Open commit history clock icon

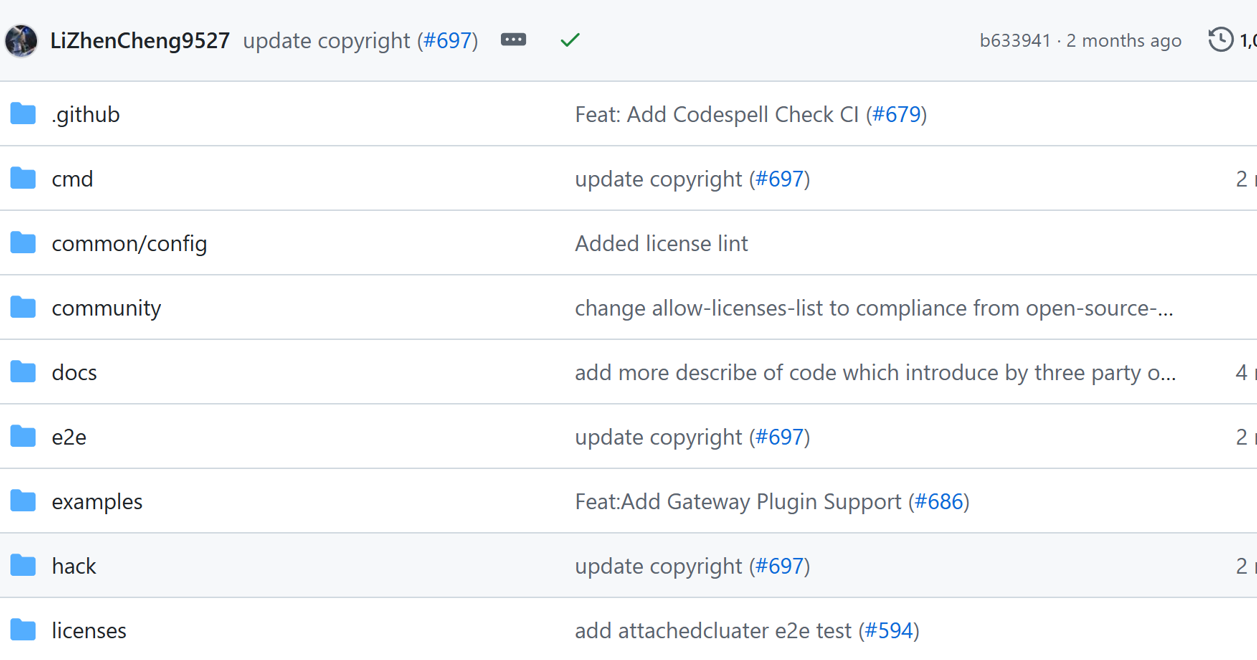point(1220,40)
